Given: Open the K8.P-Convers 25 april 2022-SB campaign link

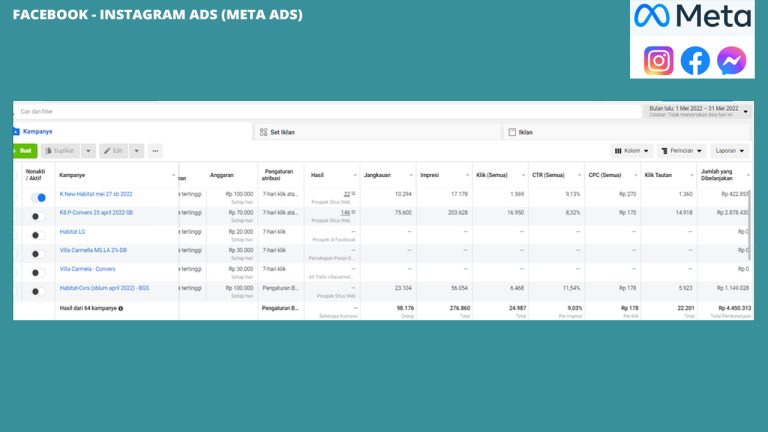Looking at the screenshot, I should (x=96, y=213).
